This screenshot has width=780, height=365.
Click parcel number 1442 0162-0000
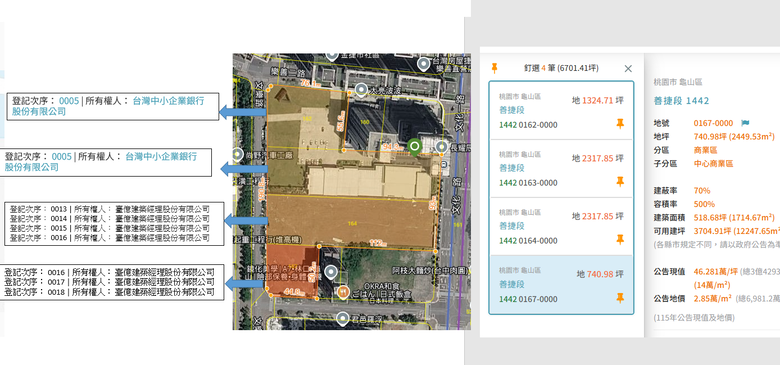point(528,125)
